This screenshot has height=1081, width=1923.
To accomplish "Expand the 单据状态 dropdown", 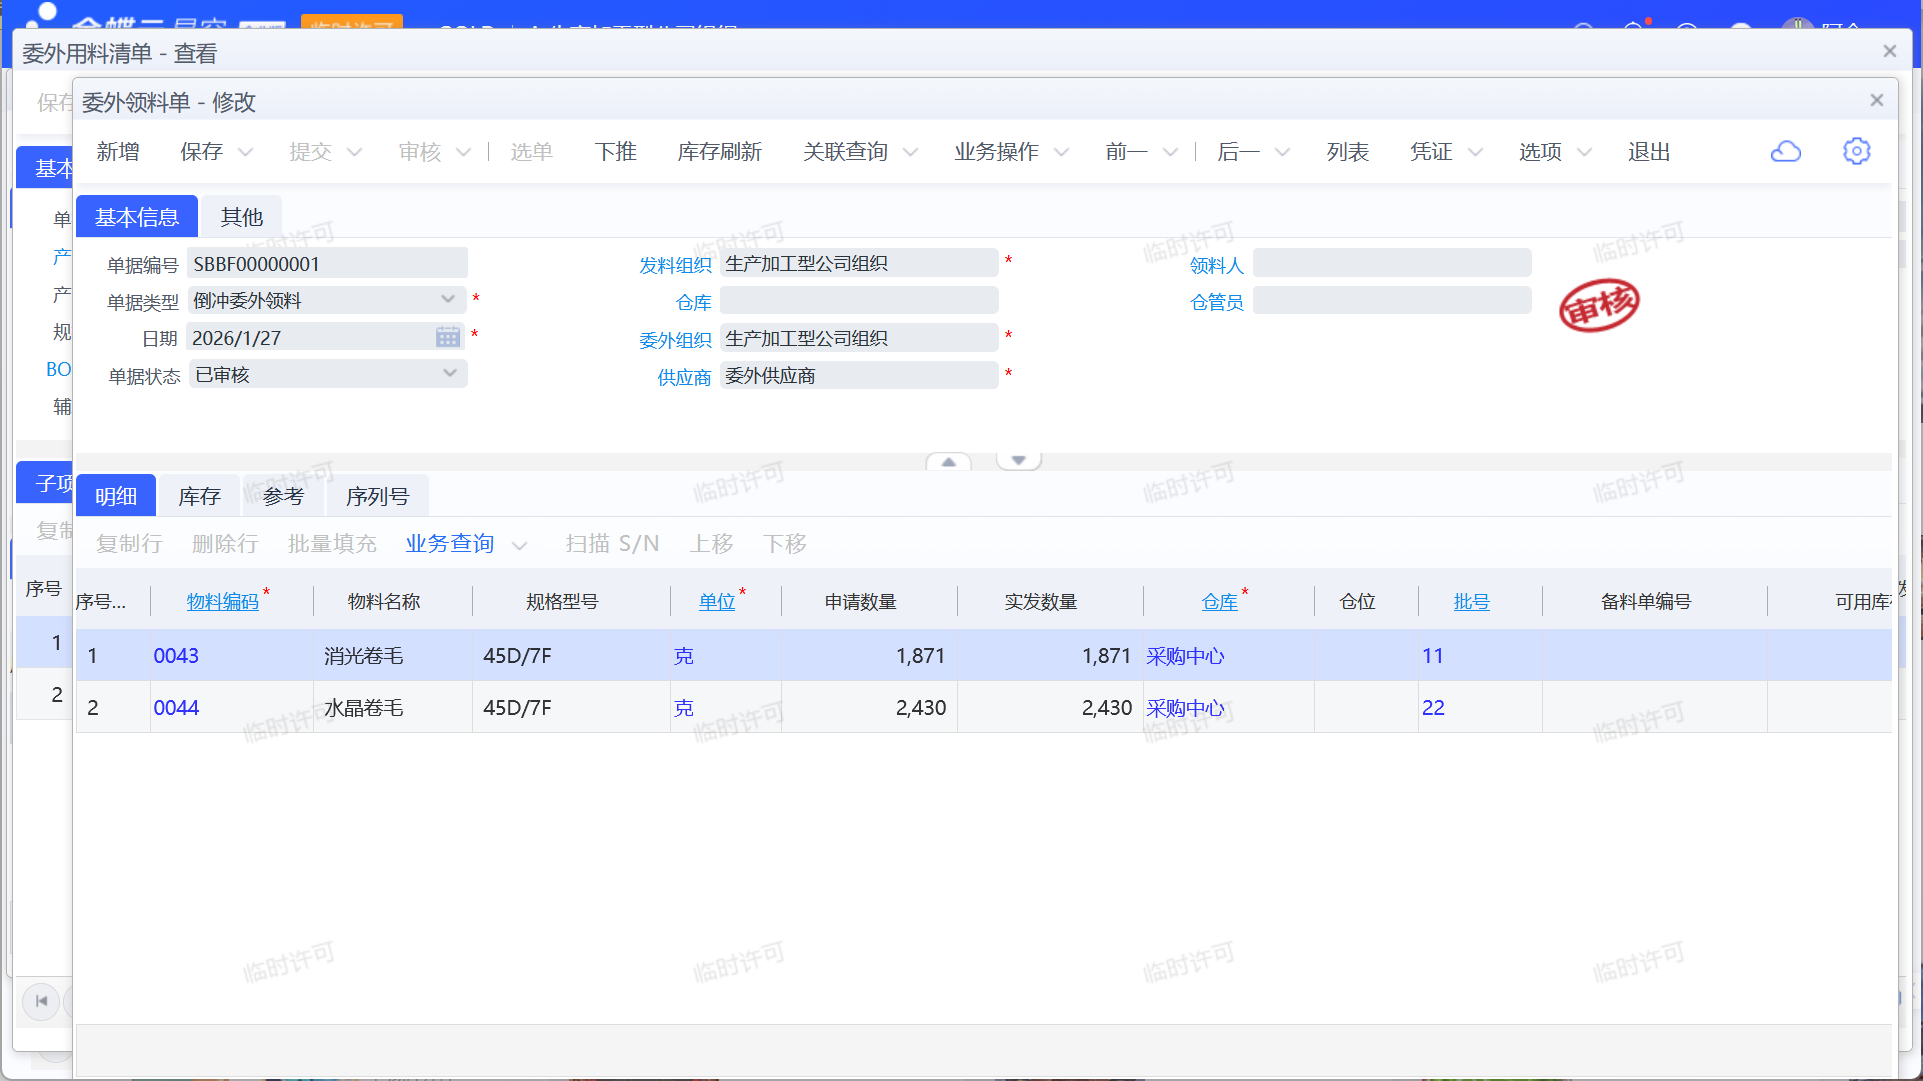I will click(x=449, y=374).
